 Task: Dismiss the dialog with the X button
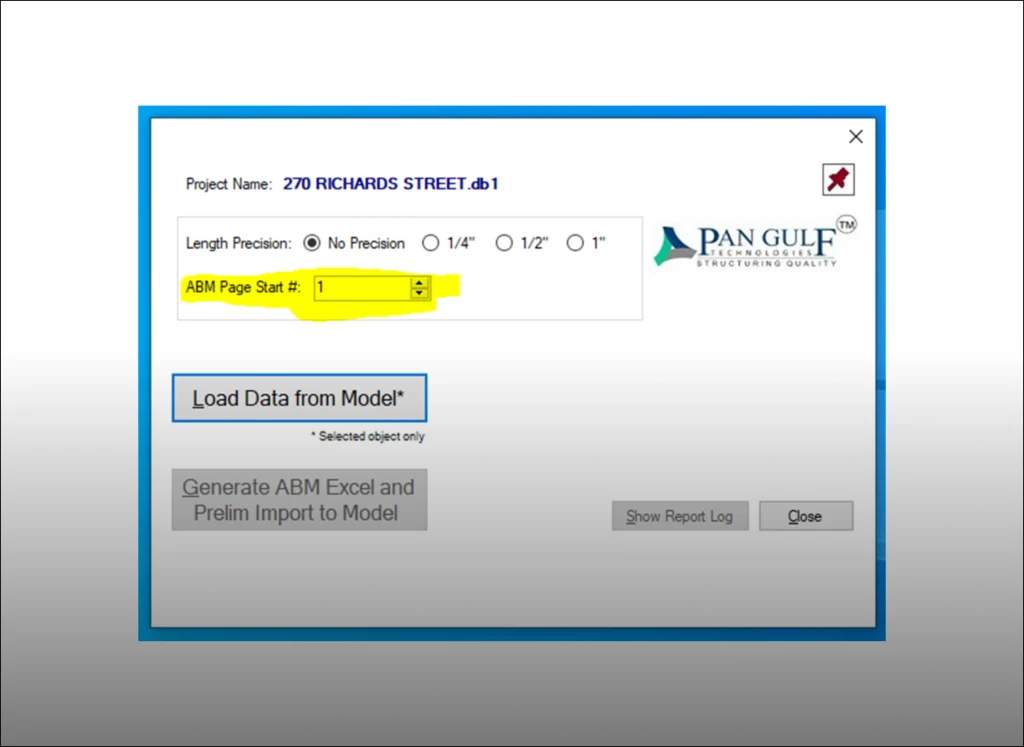tap(855, 136)
